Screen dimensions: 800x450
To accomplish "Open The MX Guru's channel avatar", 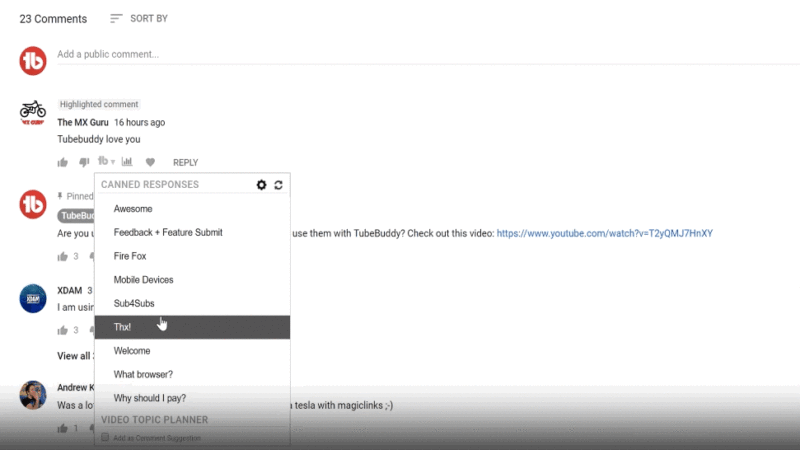I will click(33, 111).
